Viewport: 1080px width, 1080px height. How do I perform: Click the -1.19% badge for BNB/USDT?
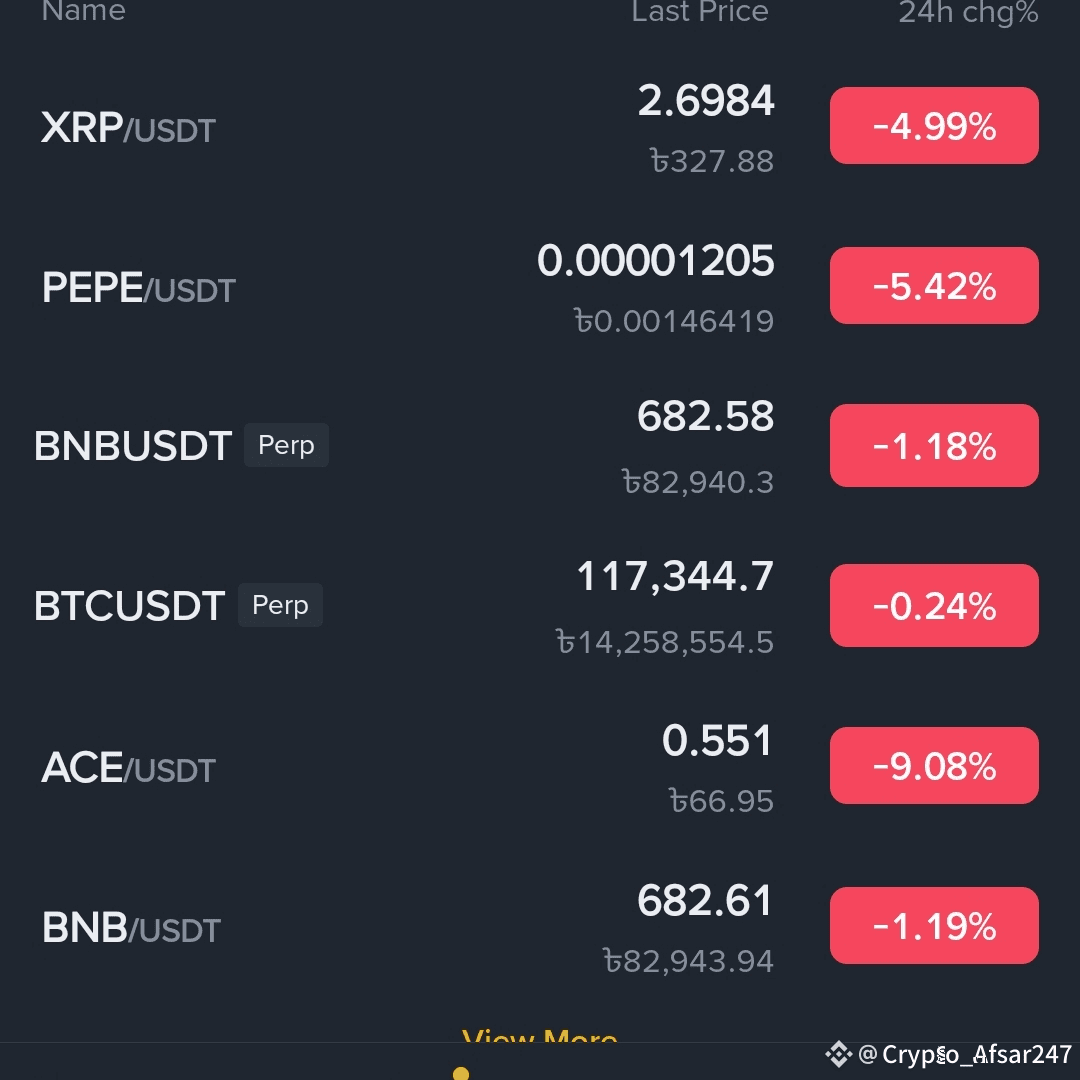pos(934,925)
